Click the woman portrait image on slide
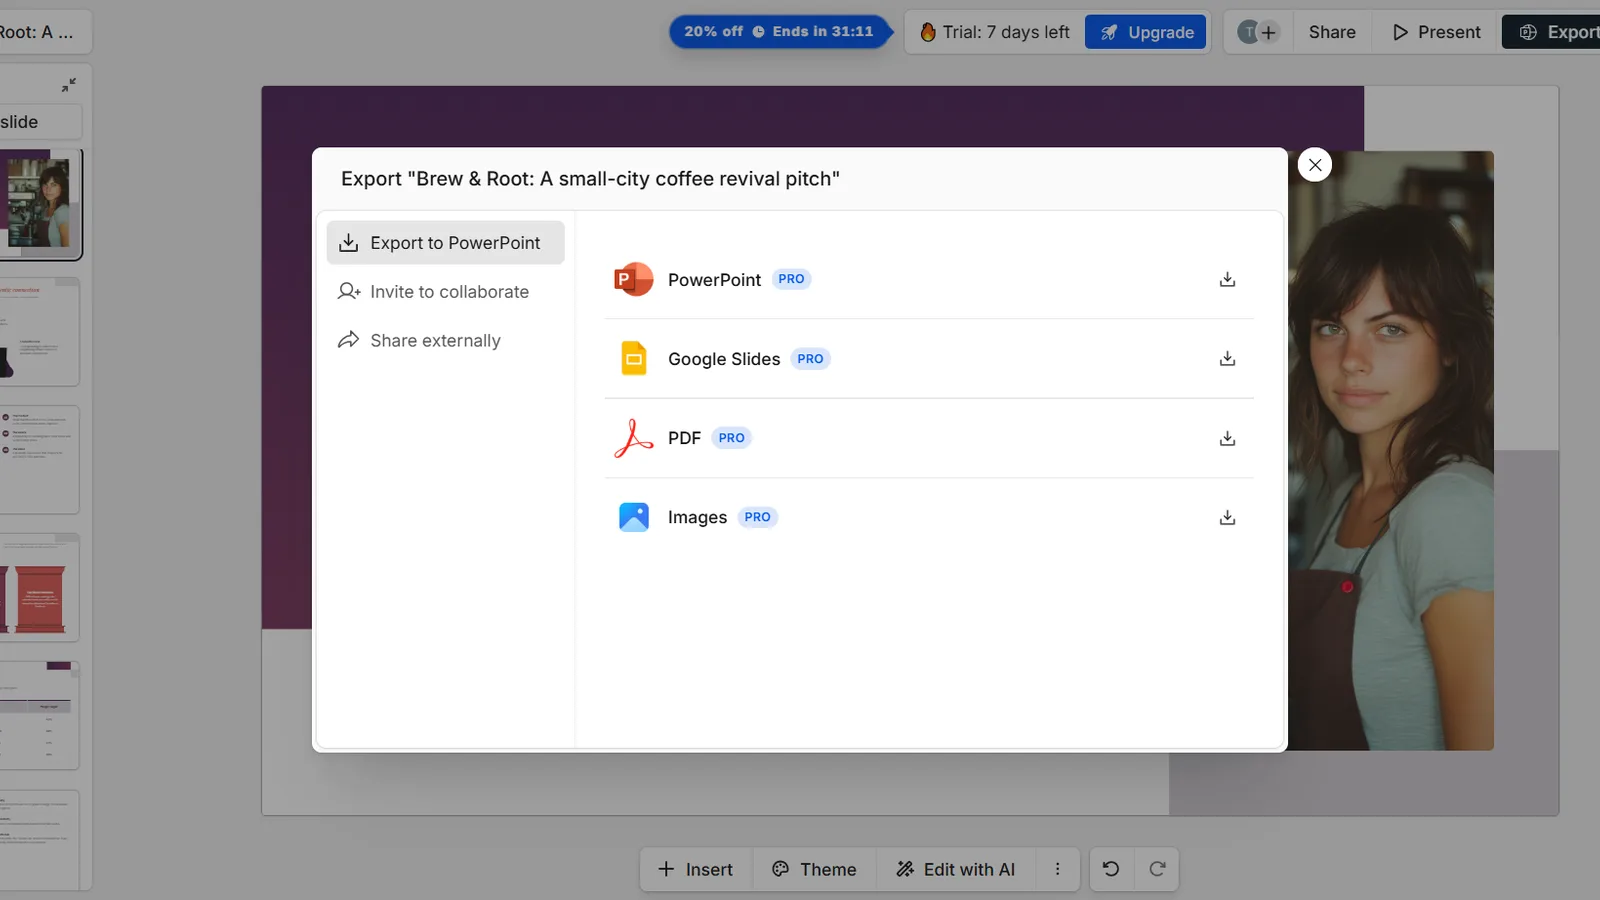Image resolution: width=1600 pixels, height=900 pixels. (1390, 450)
